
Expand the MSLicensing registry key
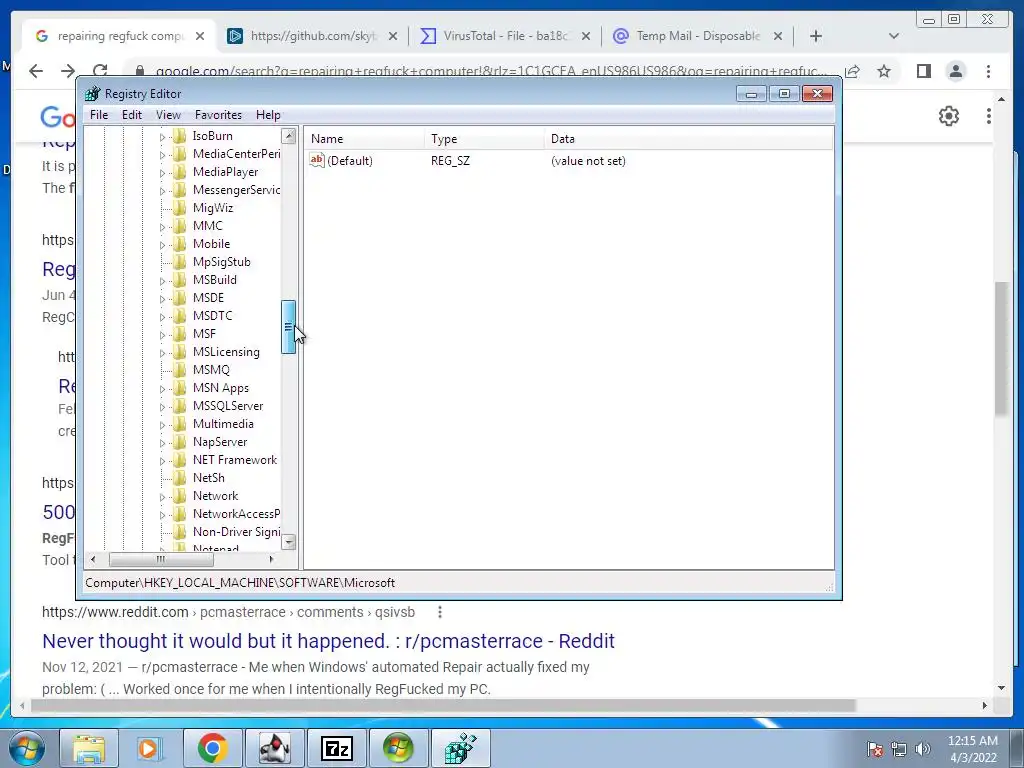(x=162, y=353)
